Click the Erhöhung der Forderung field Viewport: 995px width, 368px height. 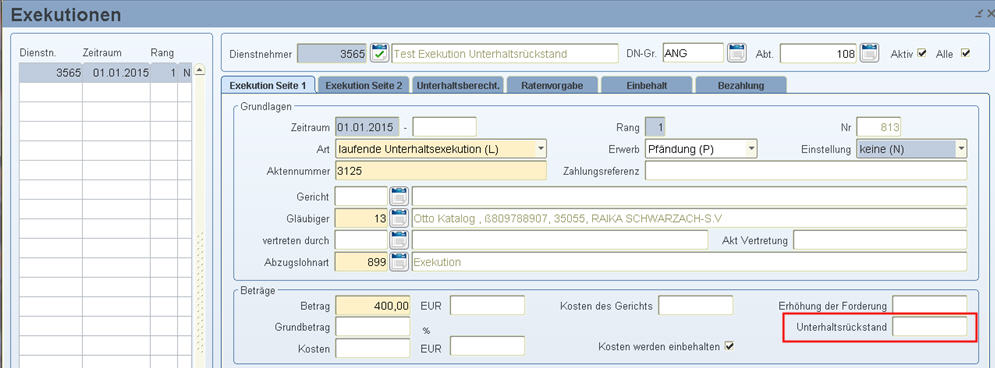pos(930,305)
